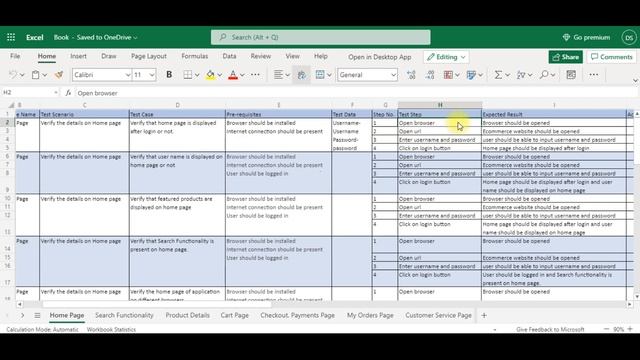Click the Name Box showing H2

pyautogui.click(x=31, y=93)
